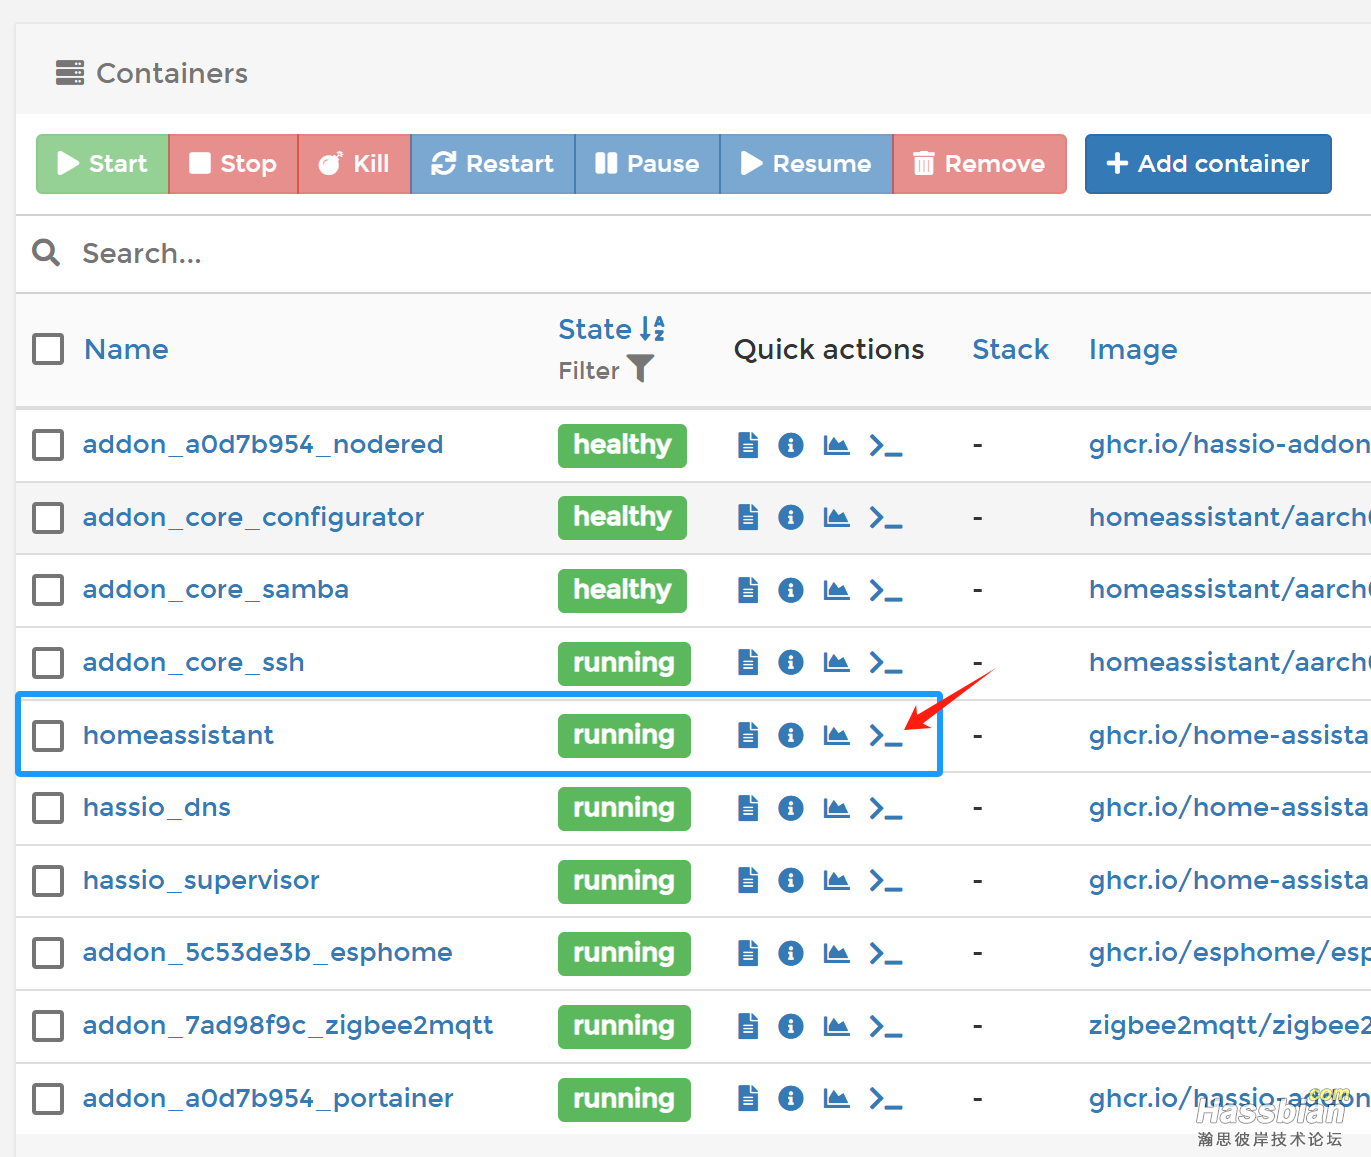
Task: Open console for addon_5c53de3b_esphome
Action: (886, 953)
